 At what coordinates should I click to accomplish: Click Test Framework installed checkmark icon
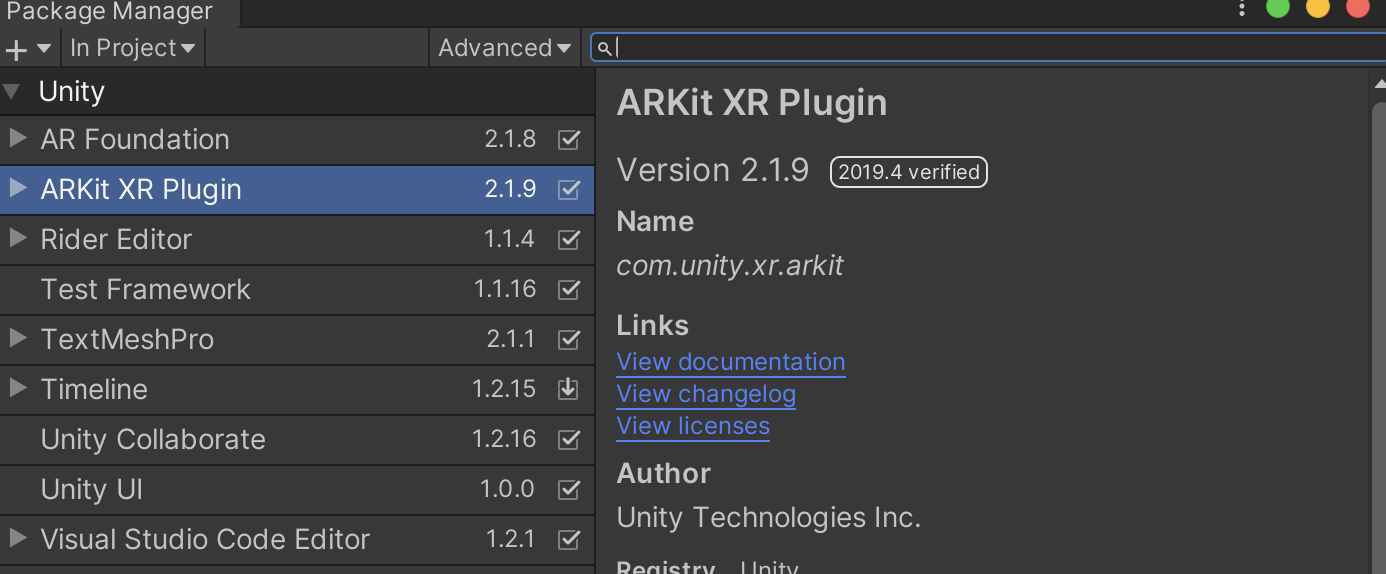click(569, 289)
